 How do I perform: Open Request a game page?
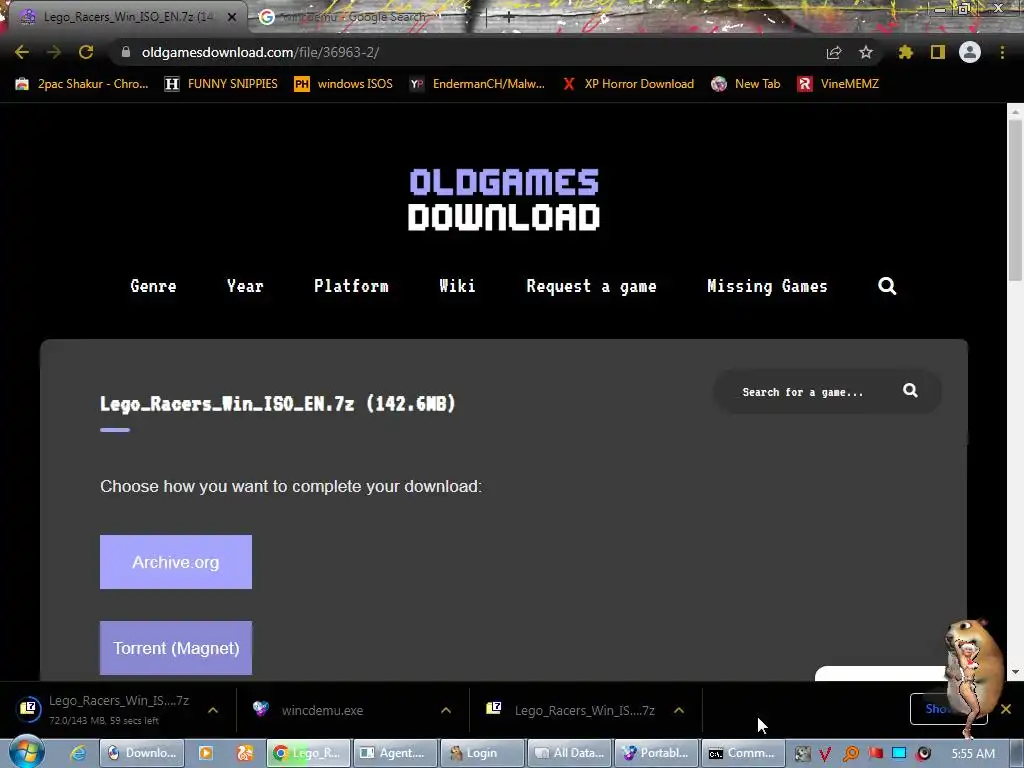click(592, 286)
